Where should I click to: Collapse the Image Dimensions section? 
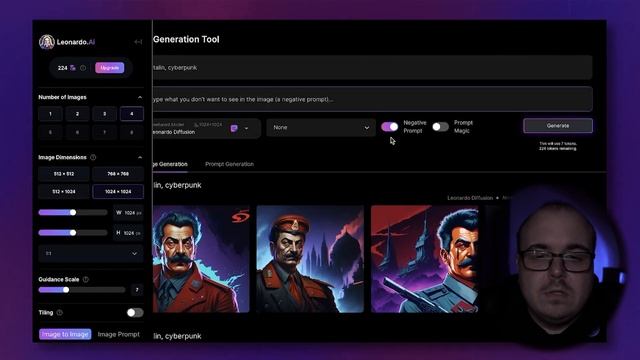140,157
